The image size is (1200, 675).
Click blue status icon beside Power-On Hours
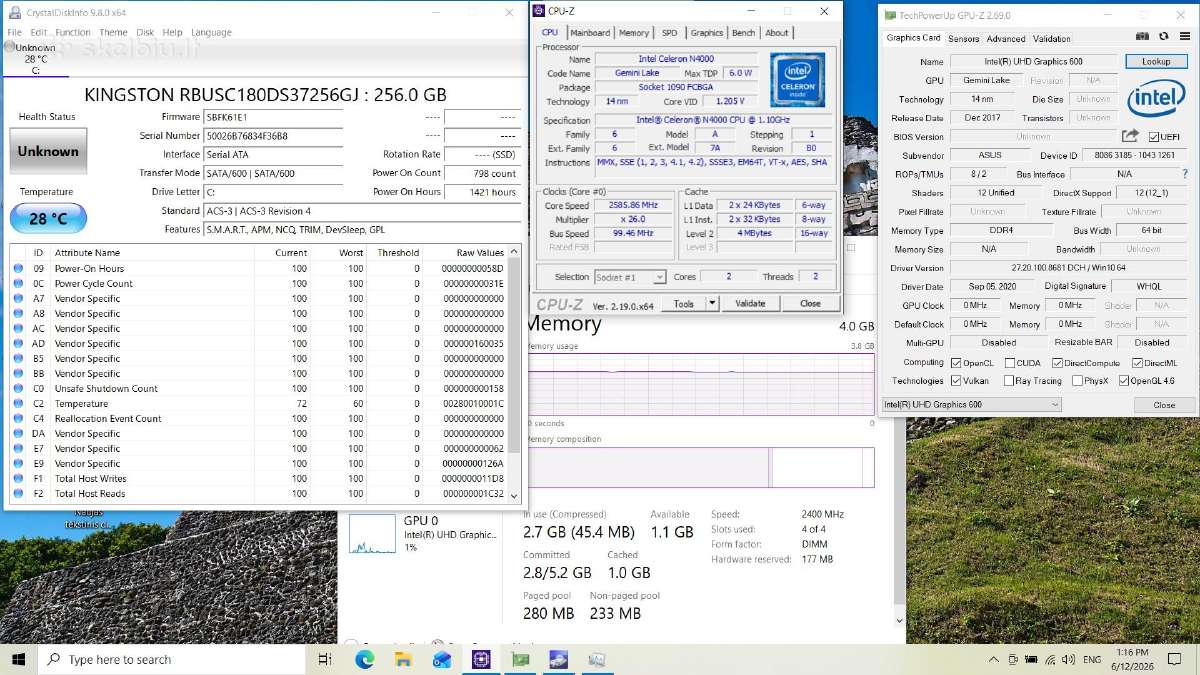[19, 268]
